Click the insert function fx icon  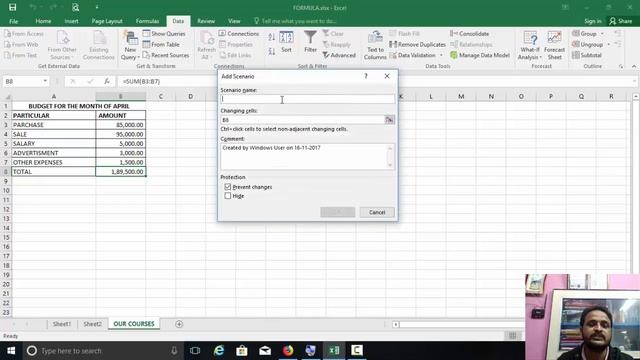tap(107, 81)
